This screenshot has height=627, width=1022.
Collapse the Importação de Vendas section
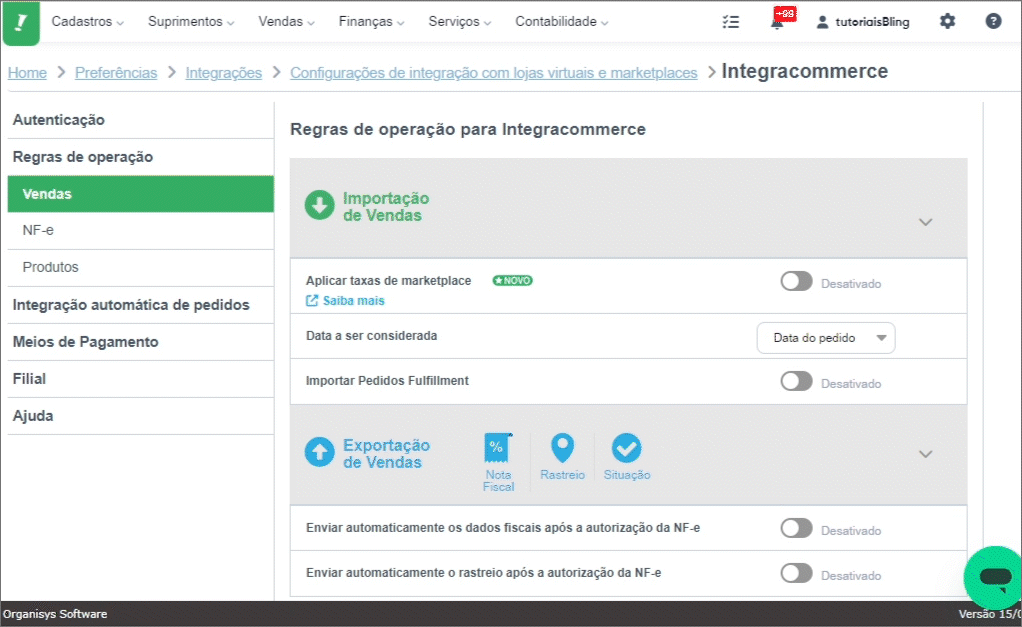pyautogui.click(x=926, y=222)
